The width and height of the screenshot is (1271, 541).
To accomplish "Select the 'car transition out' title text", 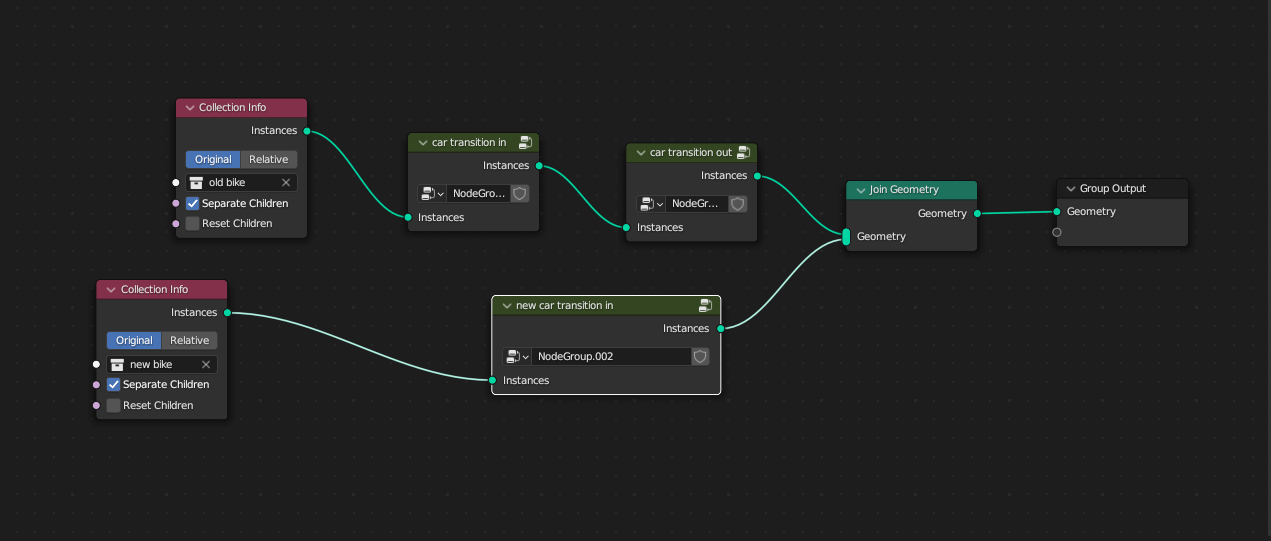I will tap(691, 153).
